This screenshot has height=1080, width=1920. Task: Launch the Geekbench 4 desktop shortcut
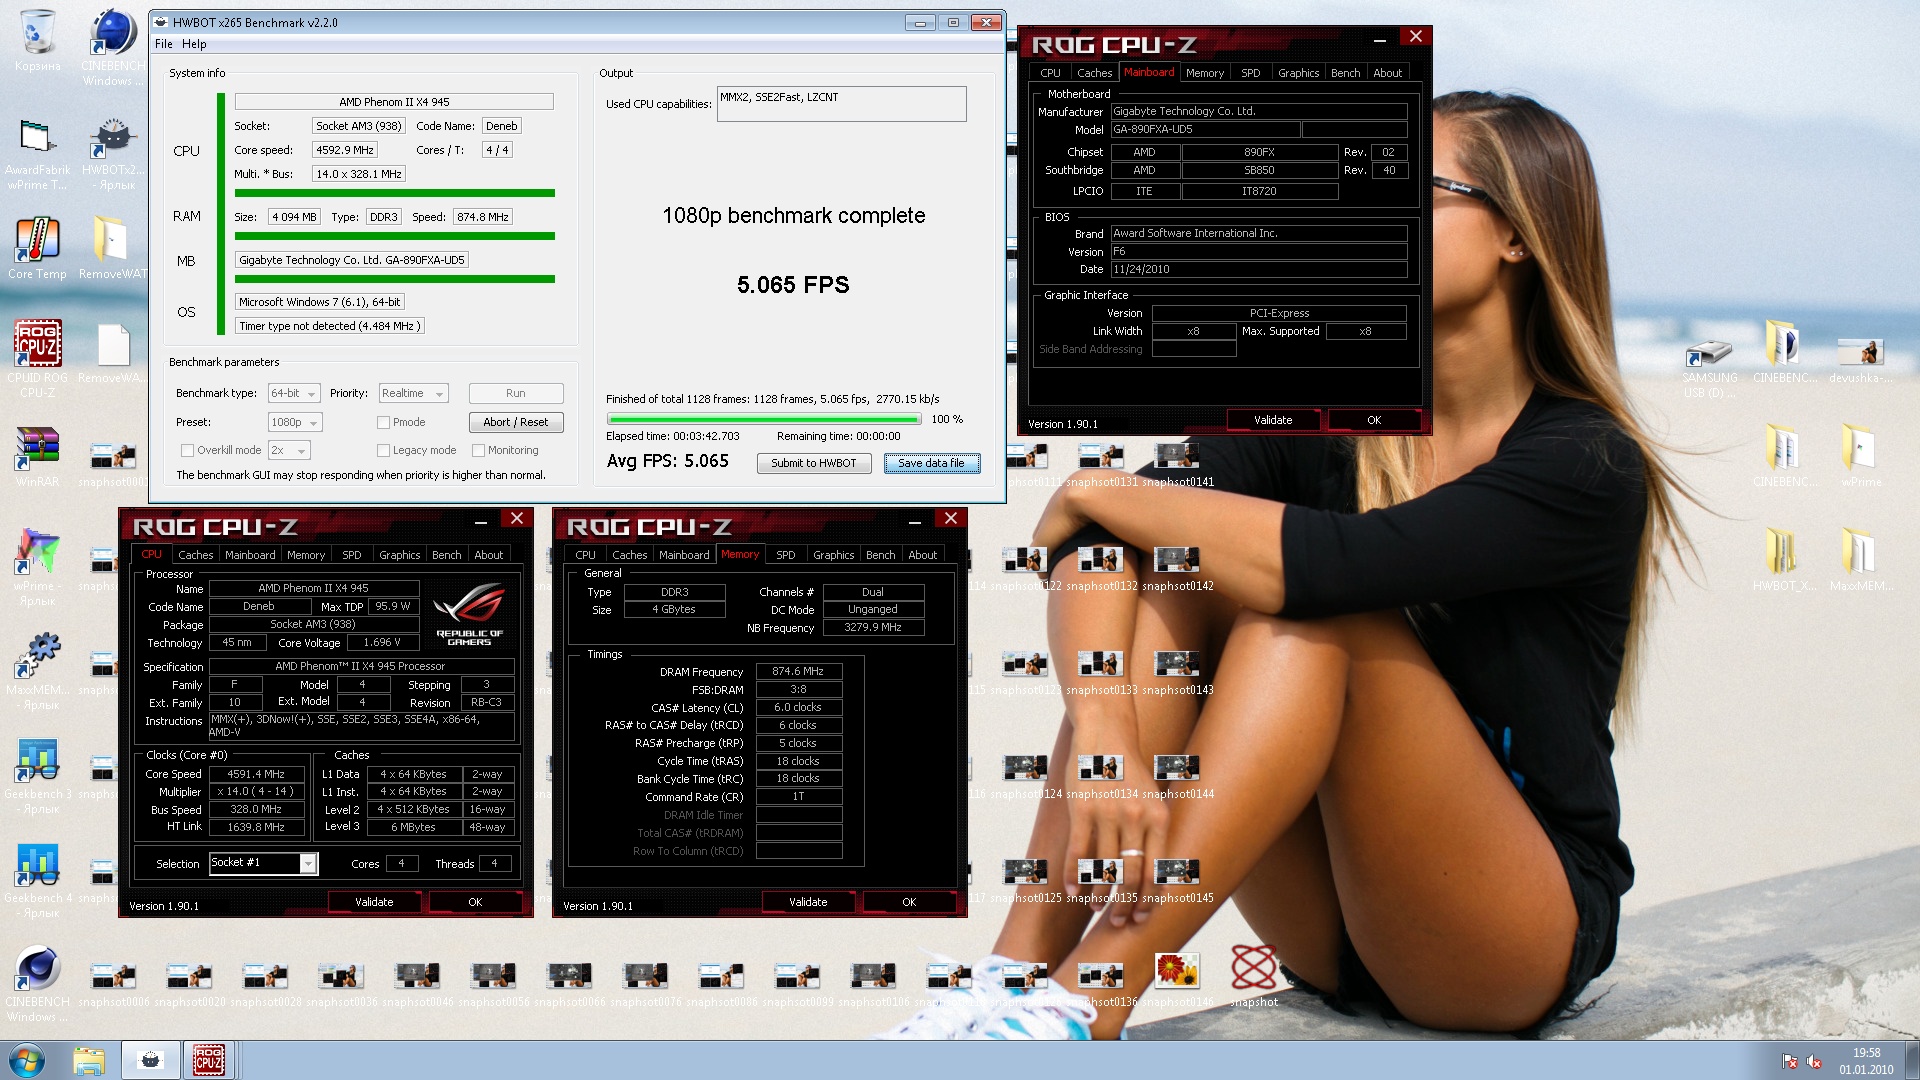[37, 879]
